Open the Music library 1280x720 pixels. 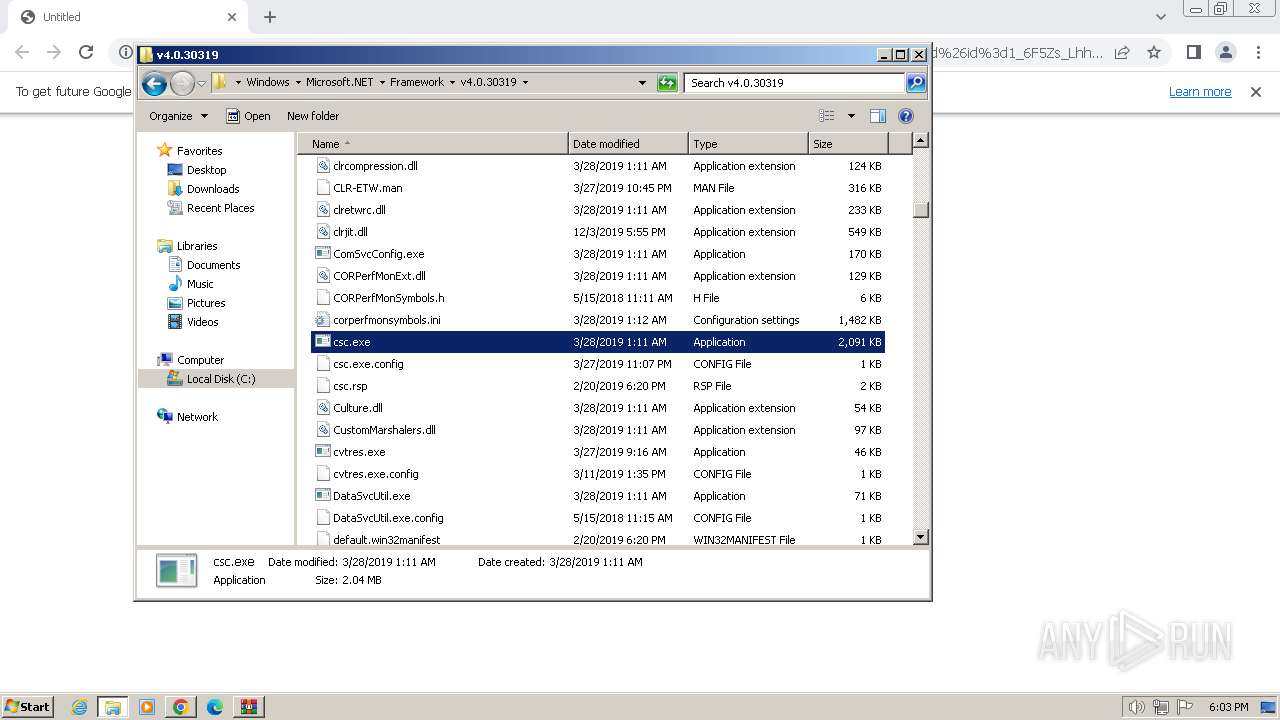tap(200, 284)
